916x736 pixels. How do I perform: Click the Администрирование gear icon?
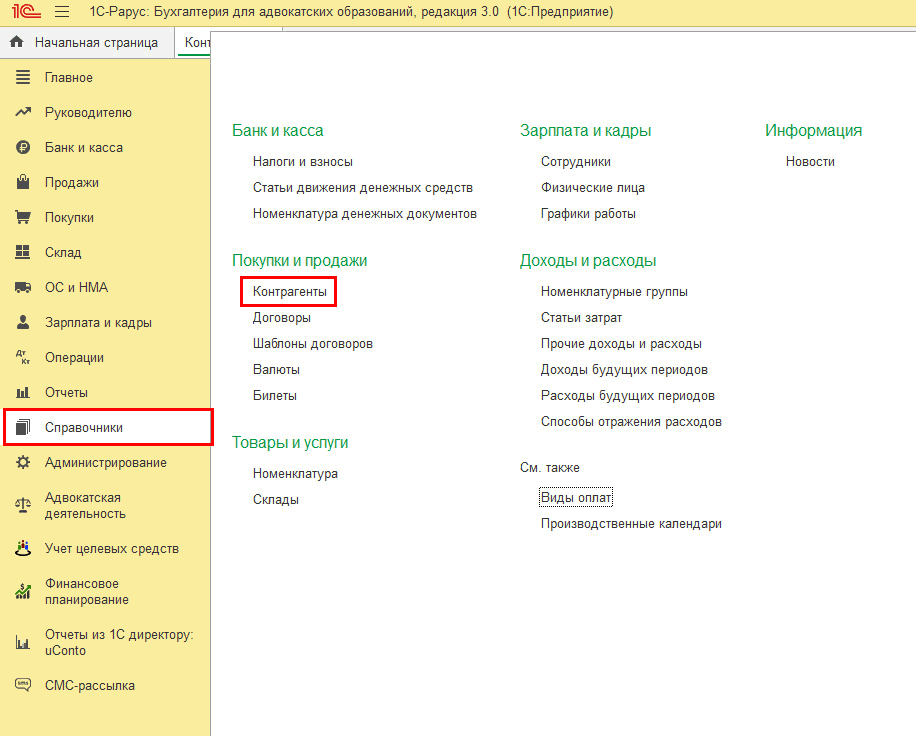(23, 463)
